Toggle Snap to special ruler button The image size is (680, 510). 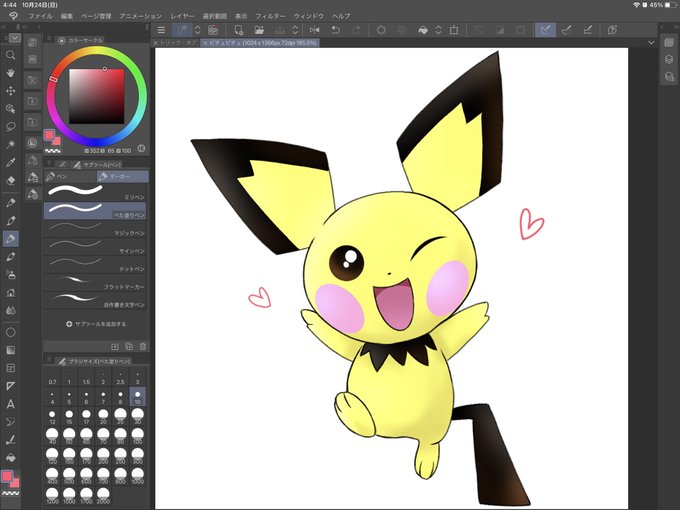click(566, 30)
